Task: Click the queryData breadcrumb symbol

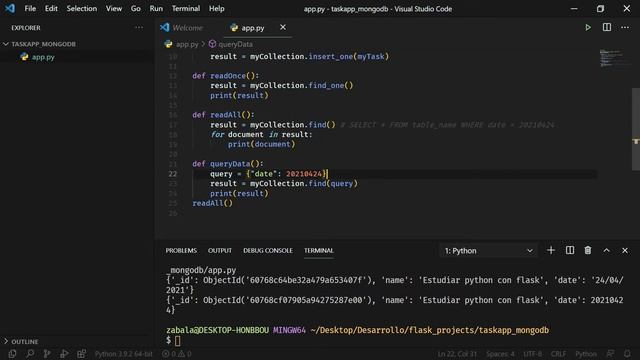Action: (235, 44)
